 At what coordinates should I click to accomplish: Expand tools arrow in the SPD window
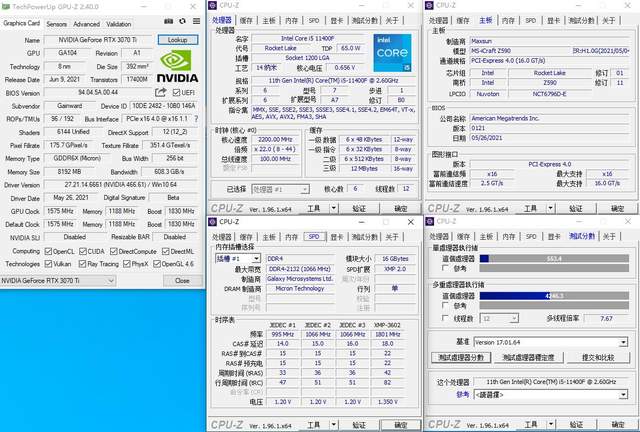tap(334, 425)
